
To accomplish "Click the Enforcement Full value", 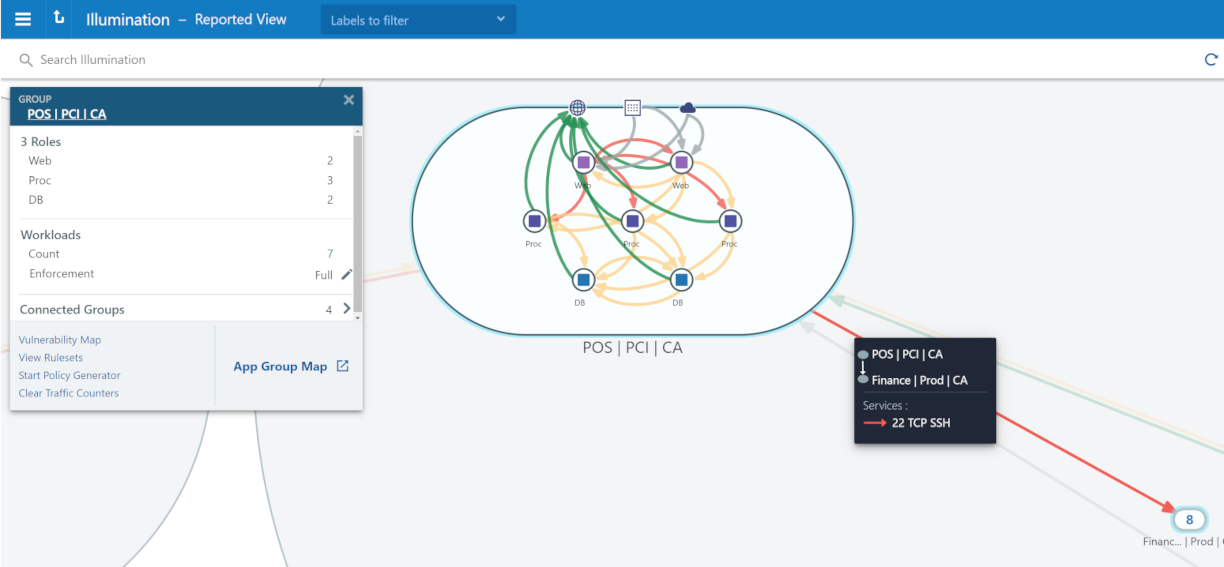I will coord(324,275).
